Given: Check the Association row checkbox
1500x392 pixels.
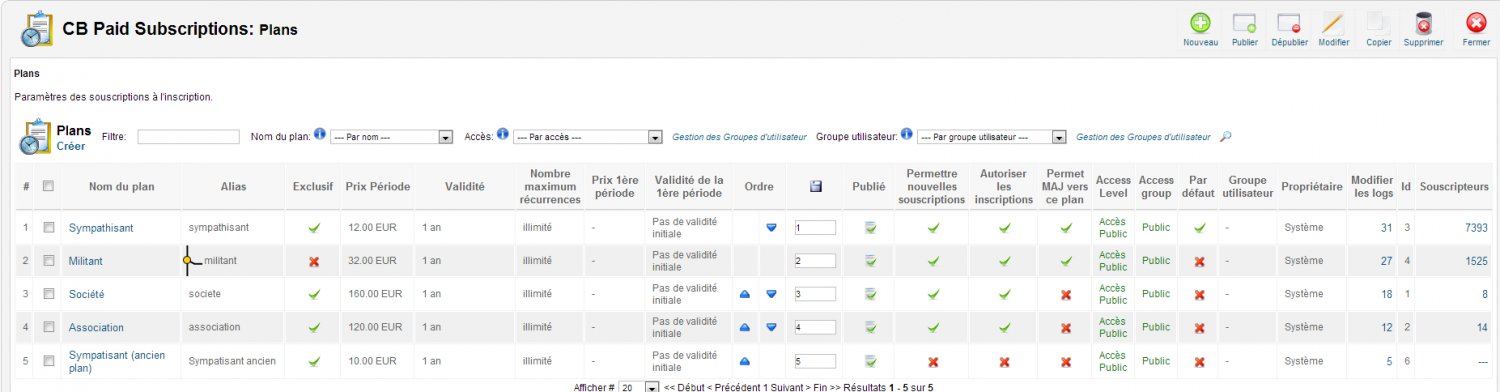Looking at the screenshot, I should (48, 328).
